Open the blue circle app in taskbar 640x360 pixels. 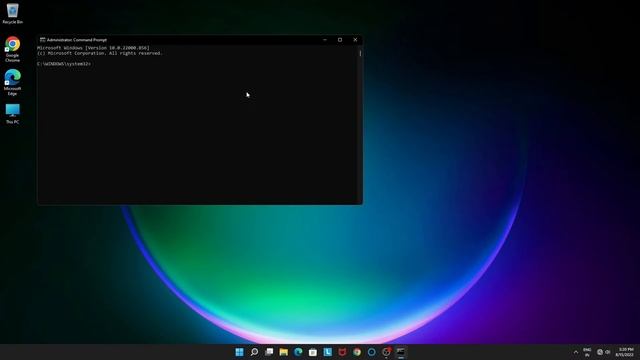point(371,352)
